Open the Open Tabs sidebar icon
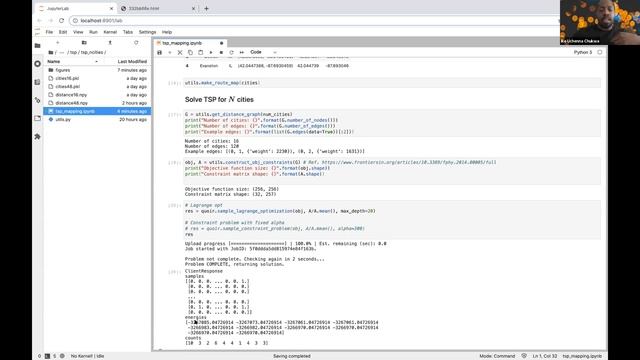This screenshot has height=360, width=640. point(38,118)
